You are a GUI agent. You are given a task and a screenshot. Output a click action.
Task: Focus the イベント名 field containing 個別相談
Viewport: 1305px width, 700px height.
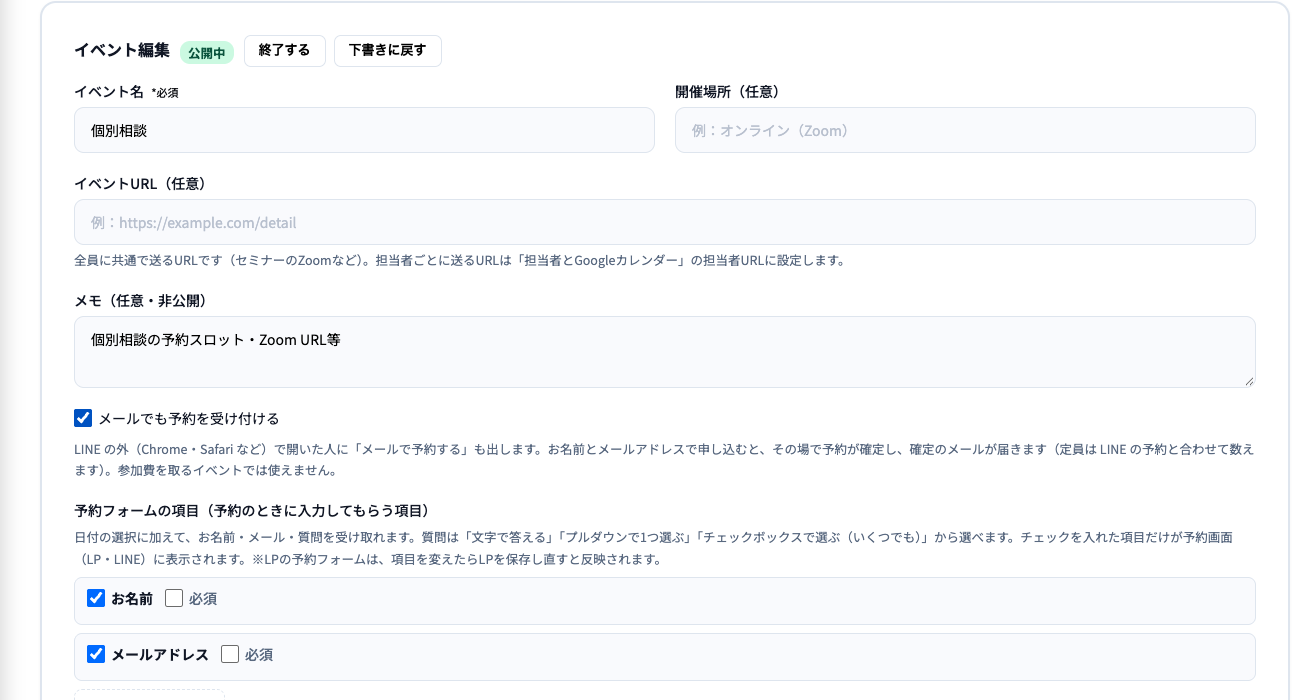(x=364, y=130)
